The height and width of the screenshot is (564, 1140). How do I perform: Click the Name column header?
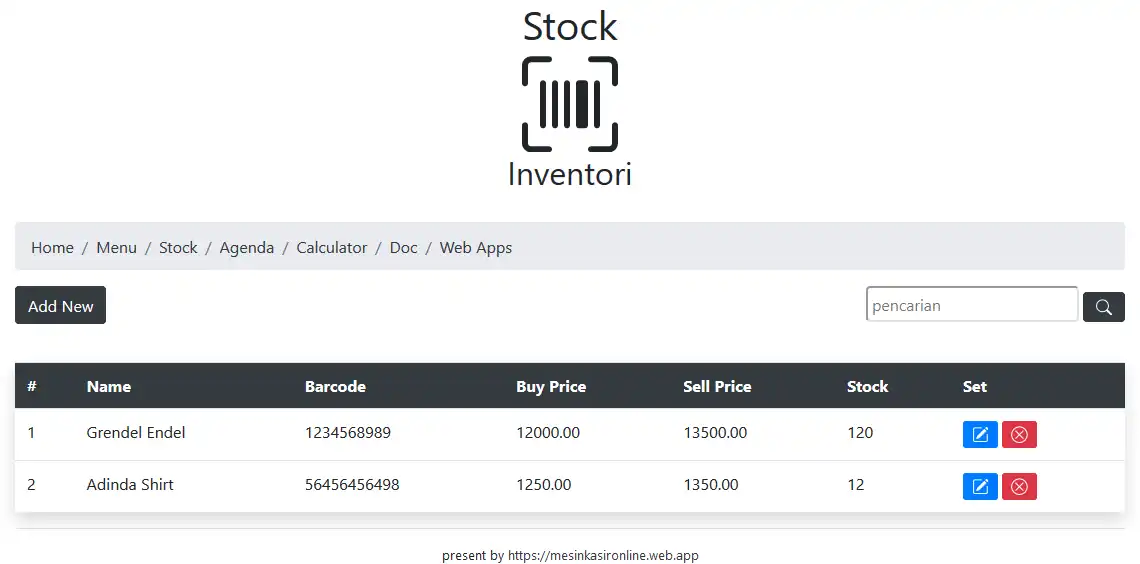click(x=109, y=387)
